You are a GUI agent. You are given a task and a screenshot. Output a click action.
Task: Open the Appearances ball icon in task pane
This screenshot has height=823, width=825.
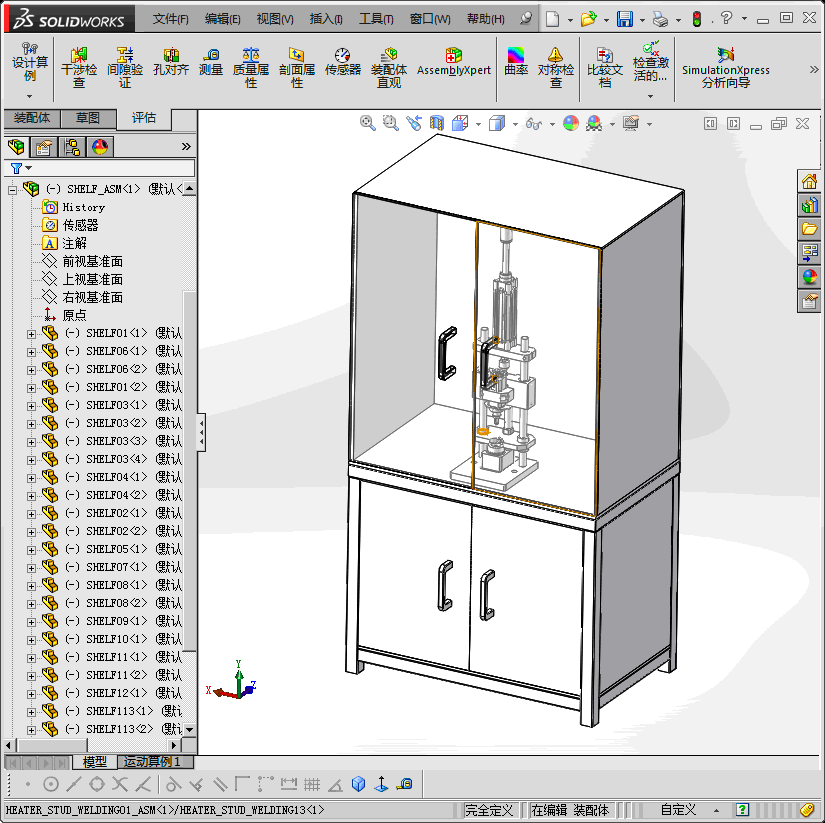[x=809, y=277]
